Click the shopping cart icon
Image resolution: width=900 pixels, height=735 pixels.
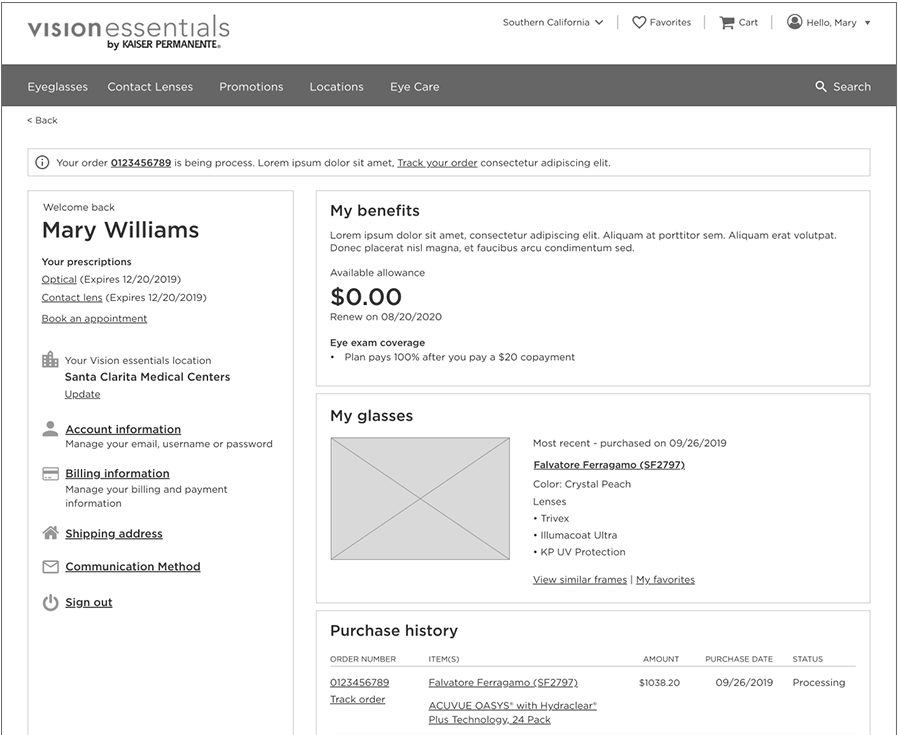pos(727,22)
